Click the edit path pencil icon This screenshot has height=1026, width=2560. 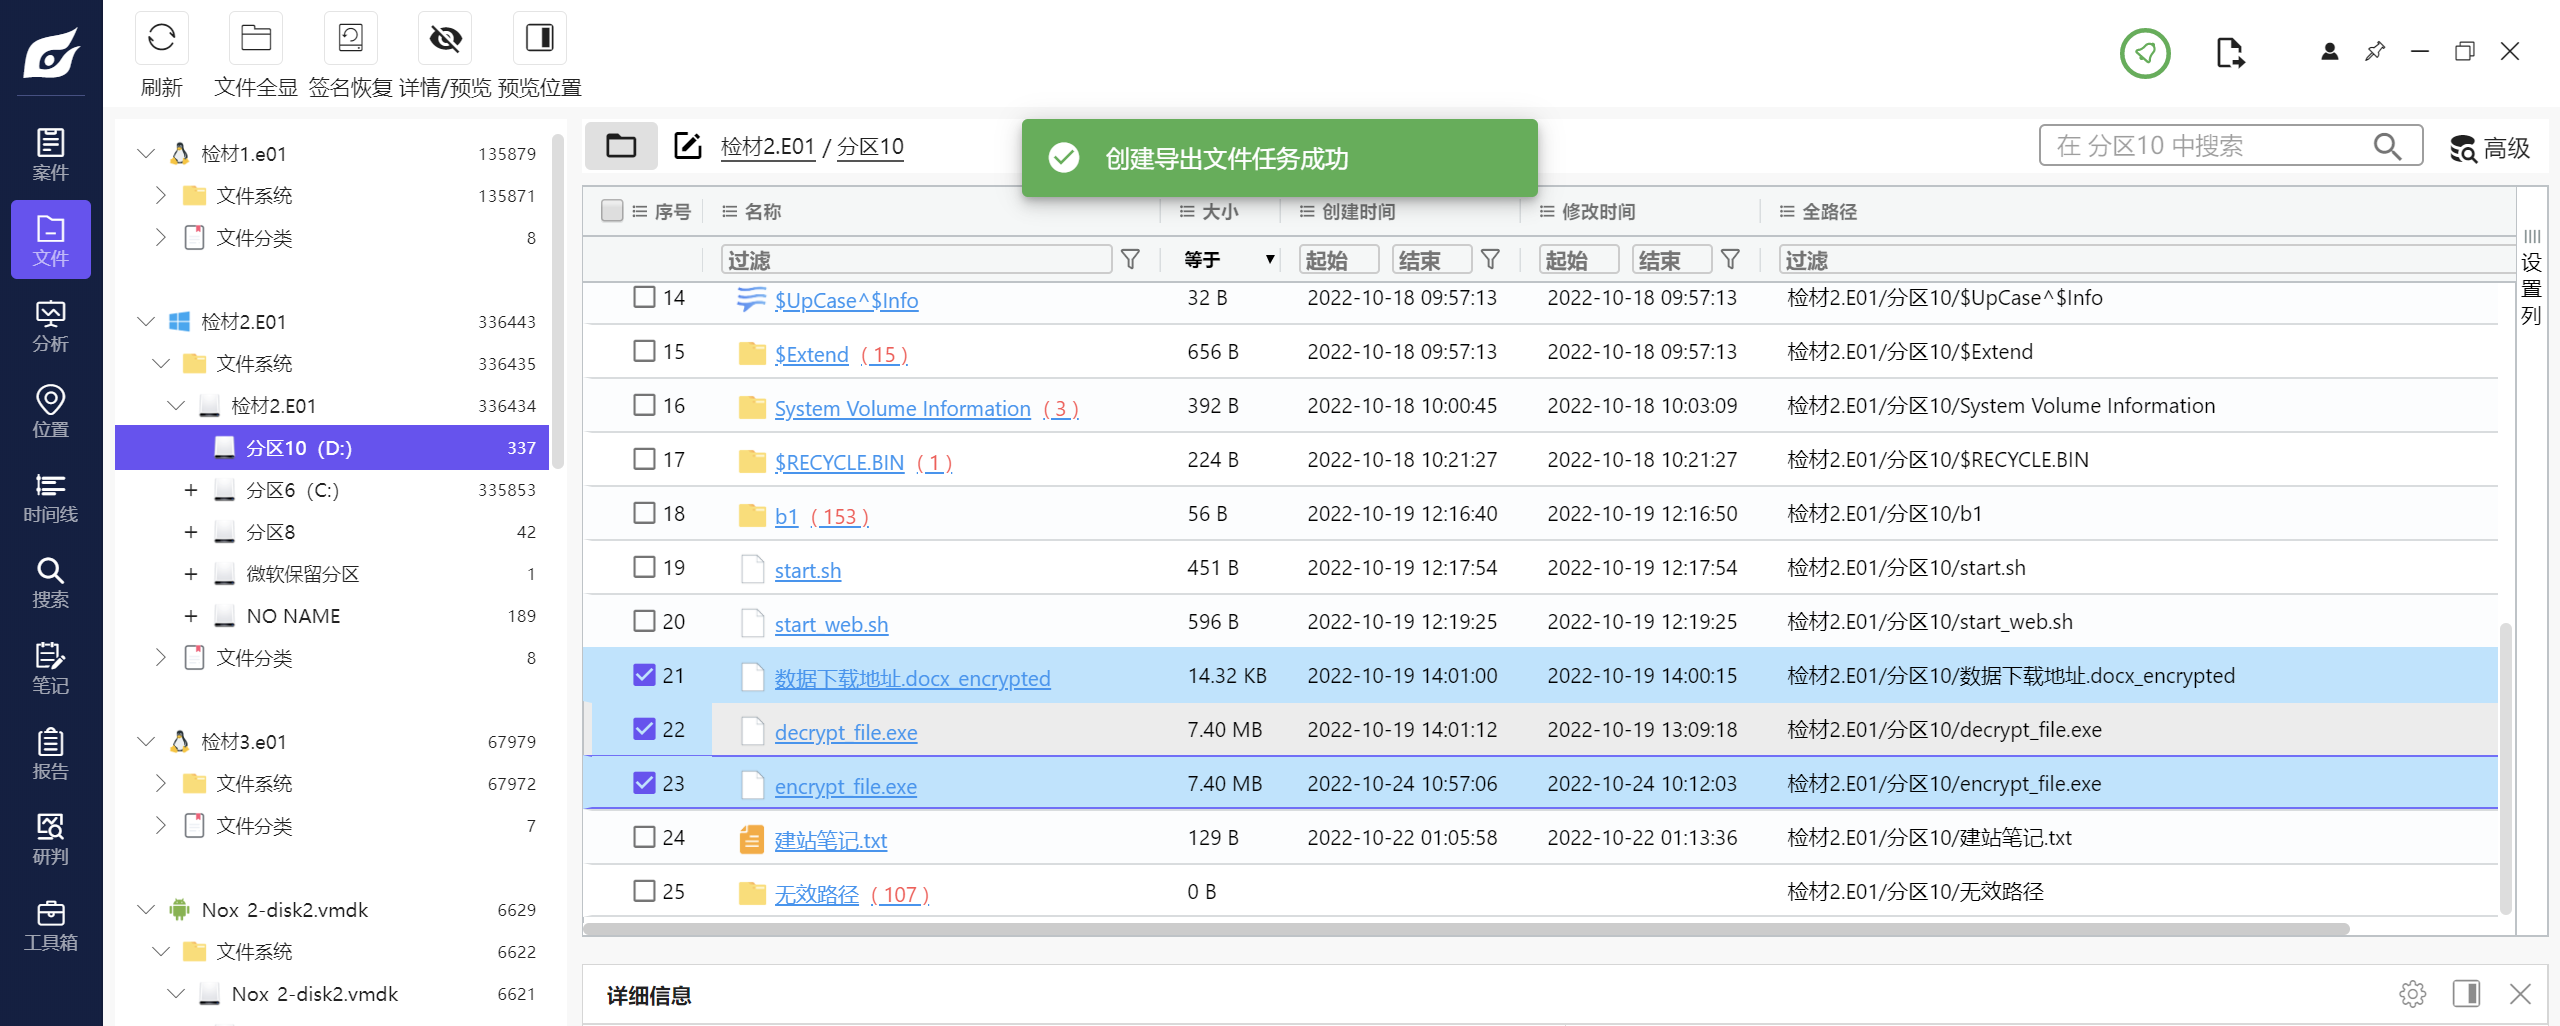click(687, 146)
